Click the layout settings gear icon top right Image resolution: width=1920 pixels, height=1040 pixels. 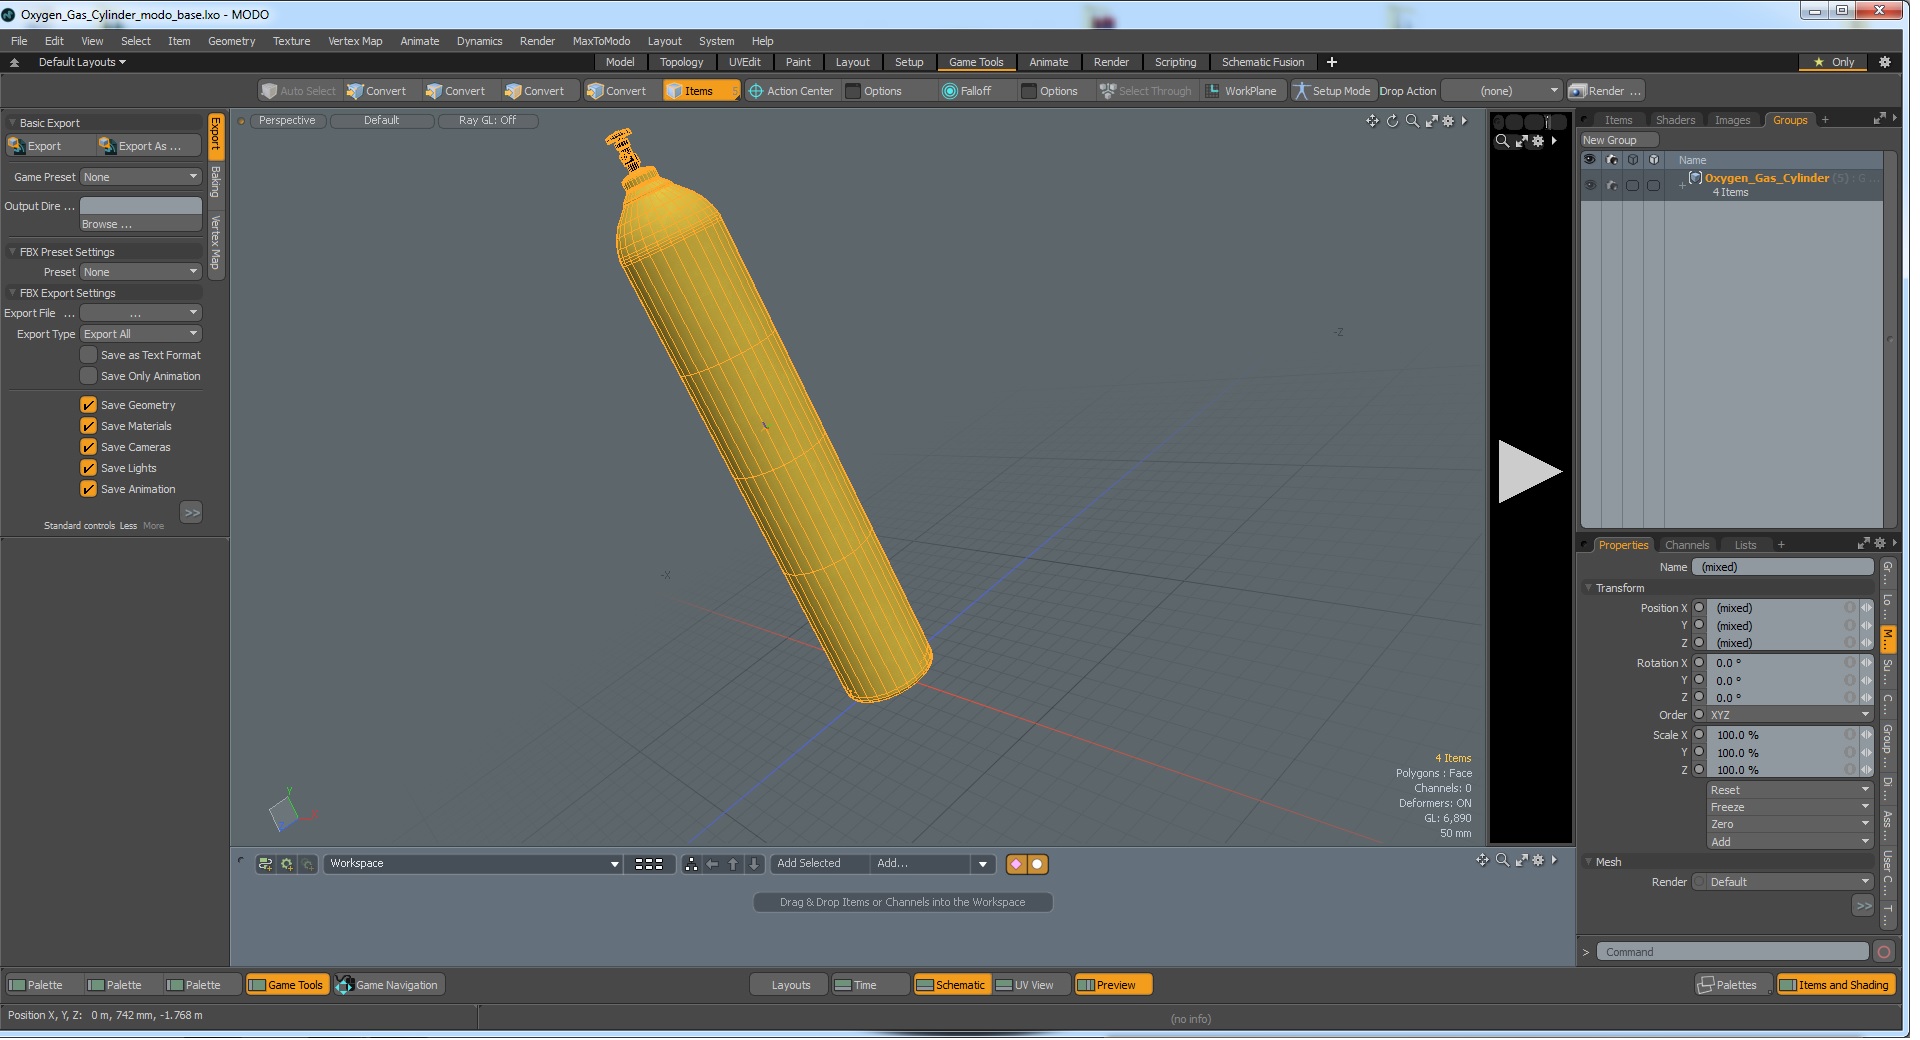coord(1885,62)
